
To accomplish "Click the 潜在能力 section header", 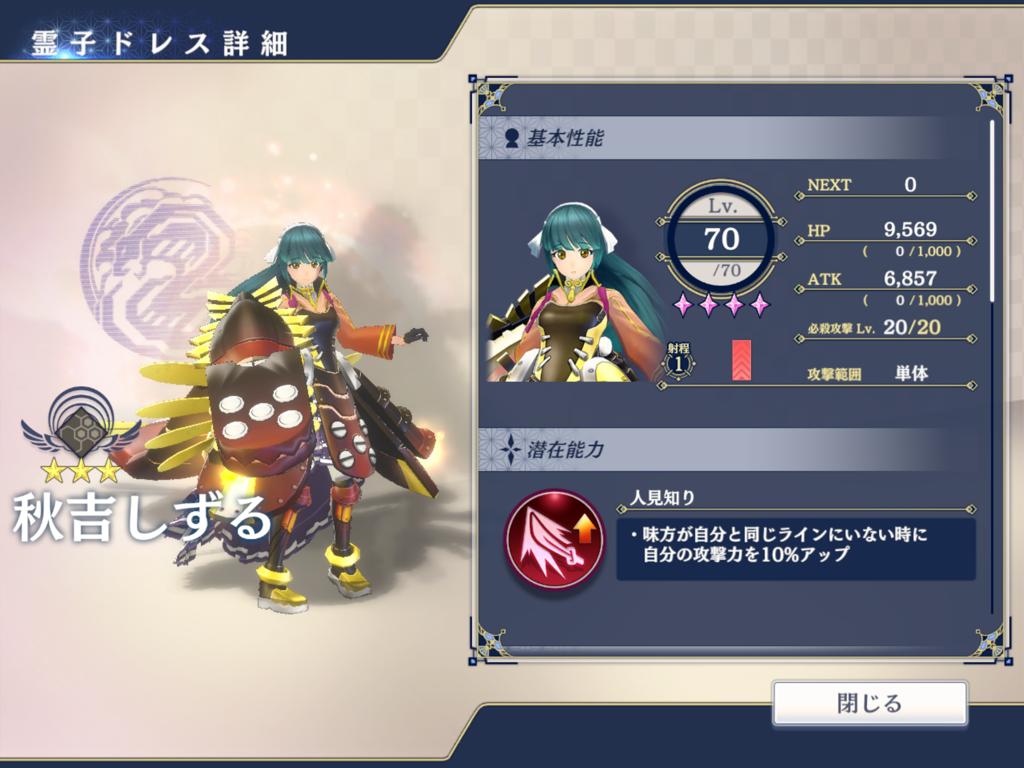I will 714,449.
